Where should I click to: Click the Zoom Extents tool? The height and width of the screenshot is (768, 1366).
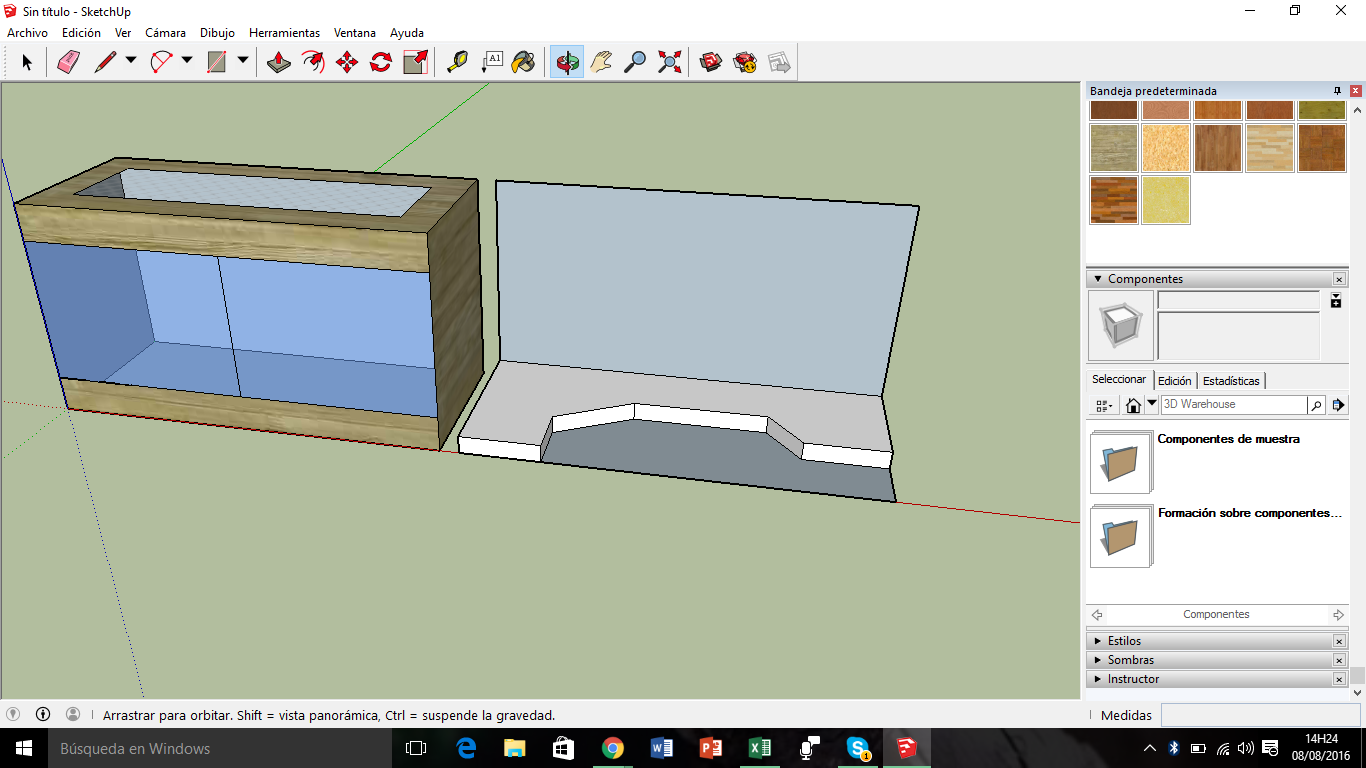coord(669,62)
